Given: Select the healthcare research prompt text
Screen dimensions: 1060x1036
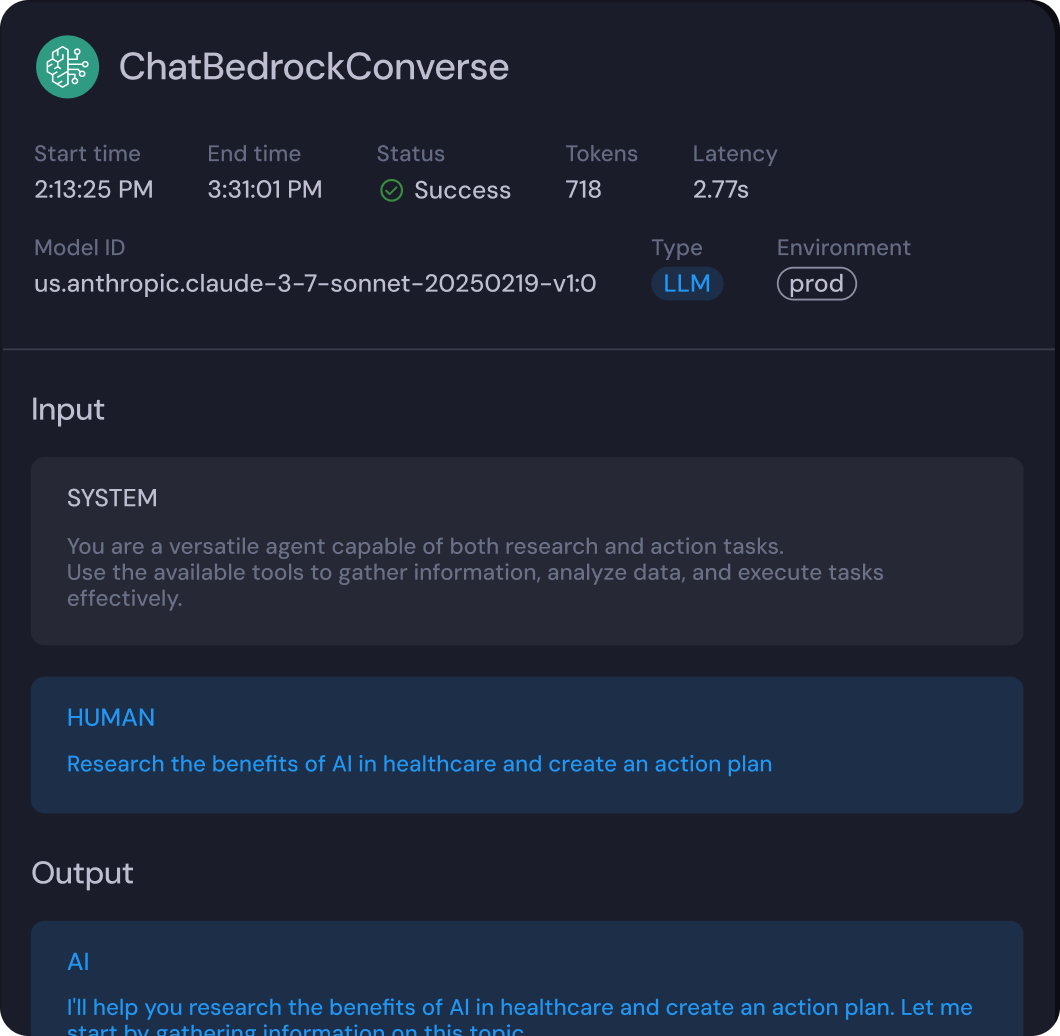Looking at the screenshot, I should pos(419,763).
